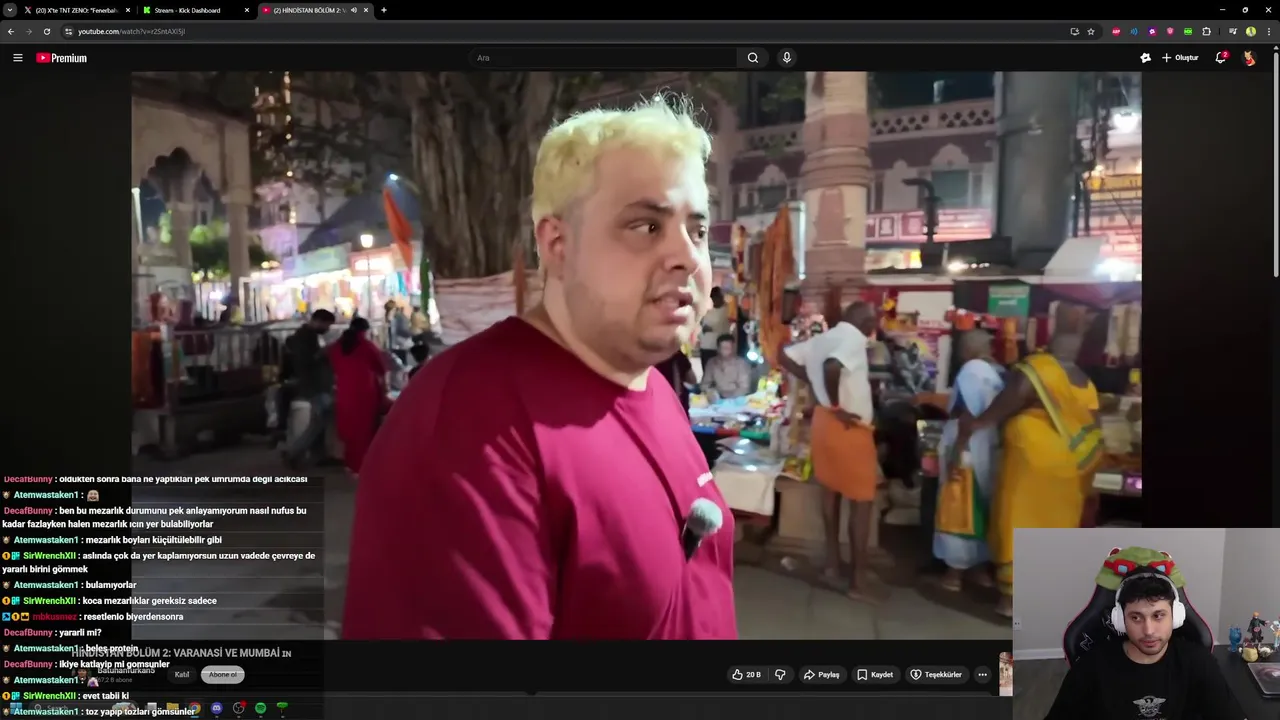Image resolution: width=1280 pixels, height=720 pixels.
Task: Go back with the browser back arrow
Action: tap(11, 31)
